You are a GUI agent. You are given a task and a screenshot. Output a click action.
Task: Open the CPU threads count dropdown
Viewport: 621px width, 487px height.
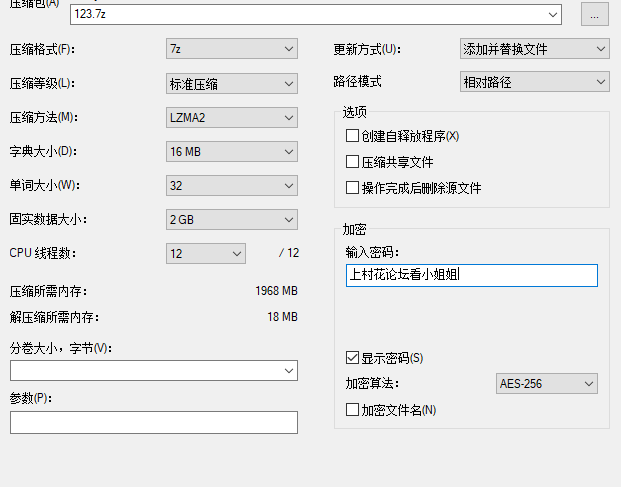coord(206,253)
